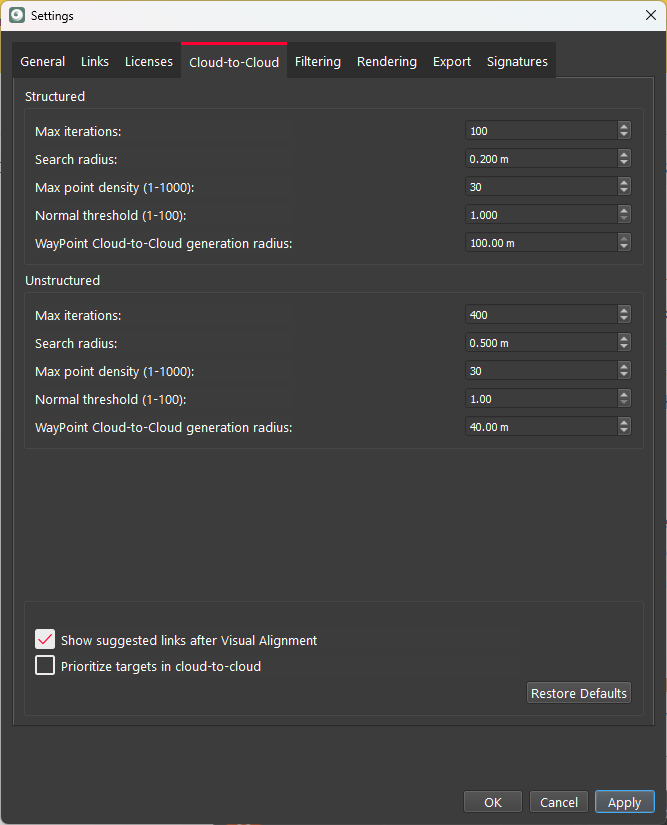Decrease Structured Normal threshold value
Image resolution: width=667 pixels, height=825 pixels.
click(x=624, y=218)
